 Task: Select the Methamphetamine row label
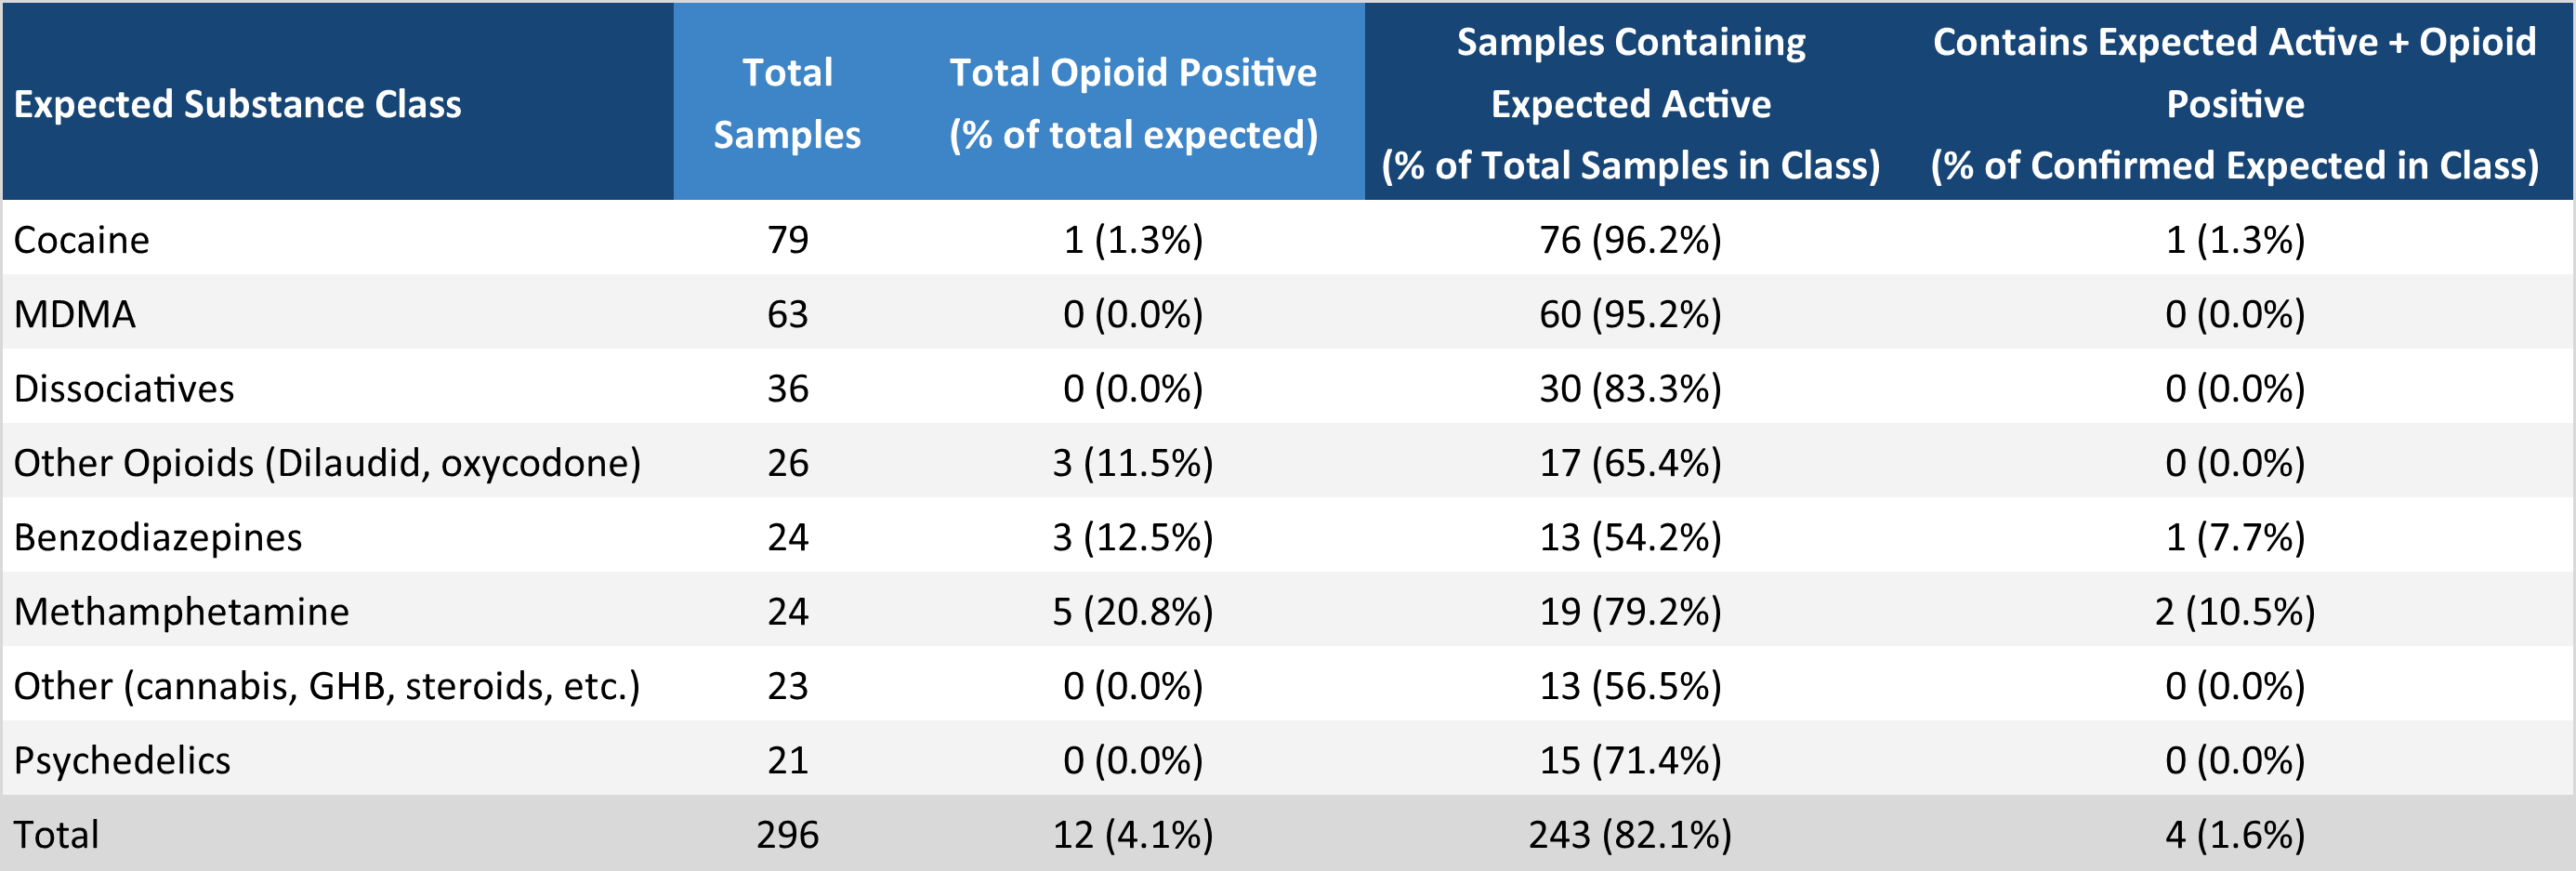(182, 611)
